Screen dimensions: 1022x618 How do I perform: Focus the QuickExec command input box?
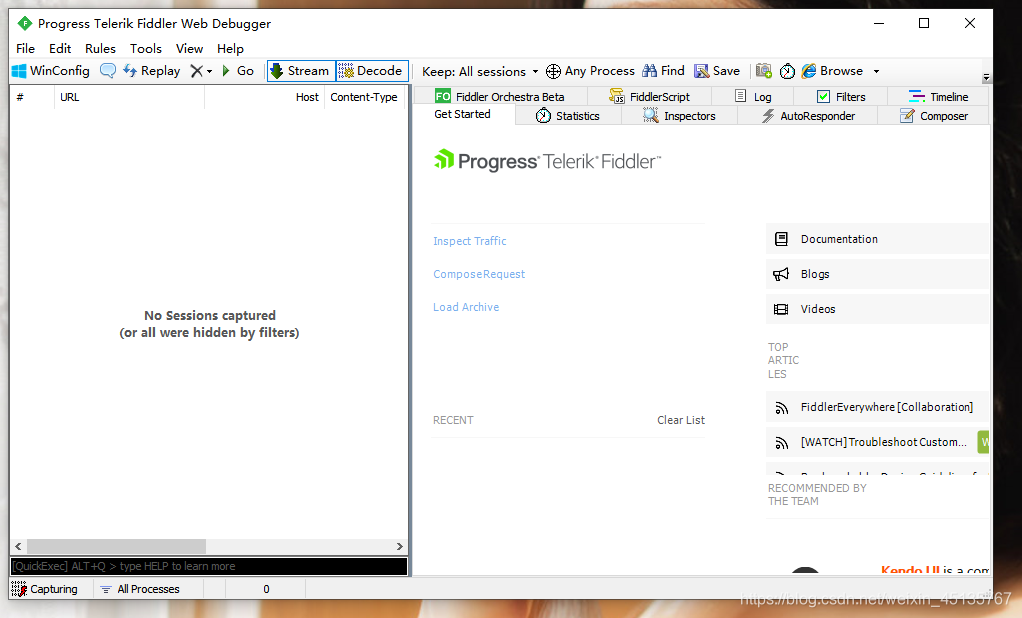(x=209, y=566)
